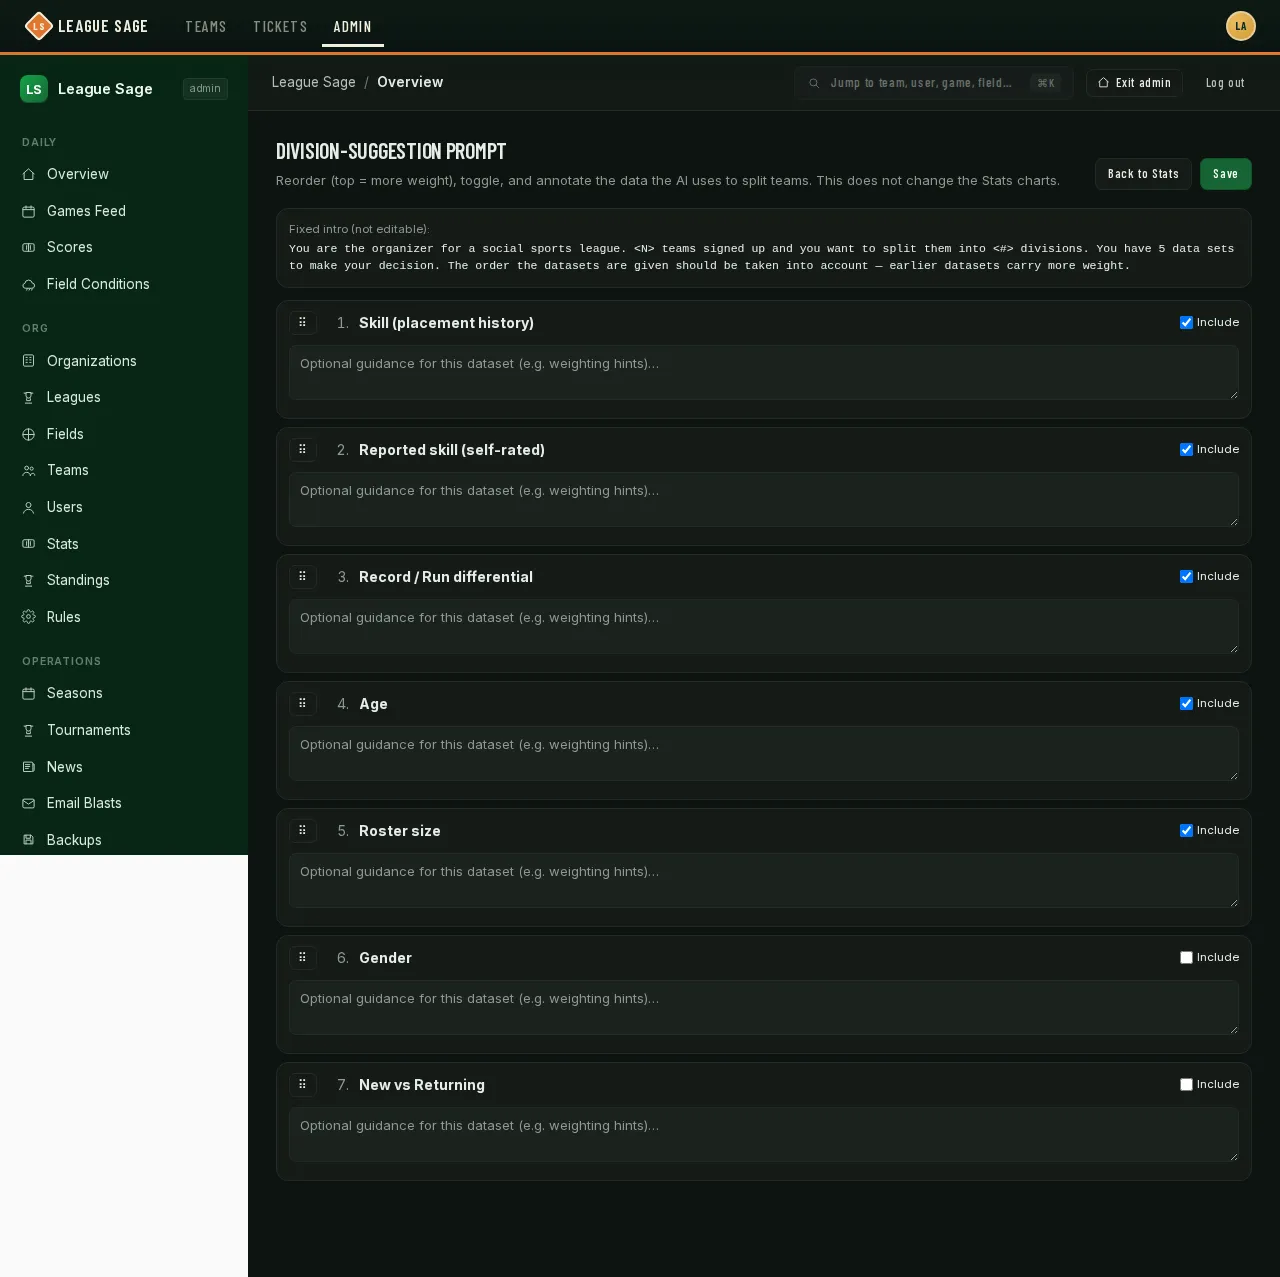Click the Users person icon
The height and width of the screenshot is (1277, 1280).
[x=29, y=507]
